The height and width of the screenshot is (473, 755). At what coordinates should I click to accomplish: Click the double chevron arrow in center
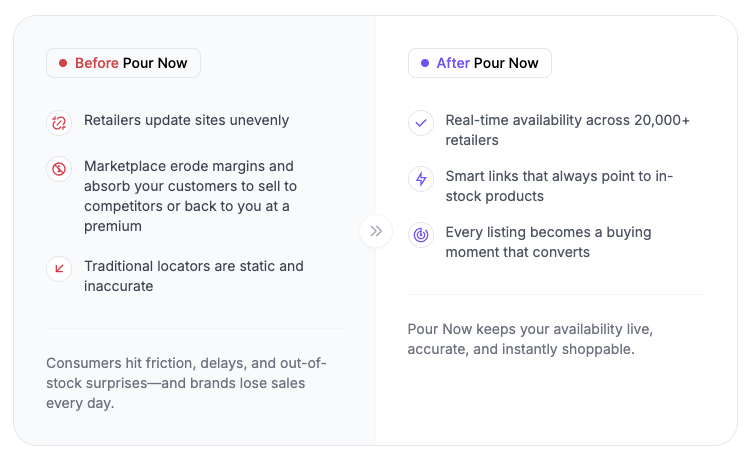376,231
